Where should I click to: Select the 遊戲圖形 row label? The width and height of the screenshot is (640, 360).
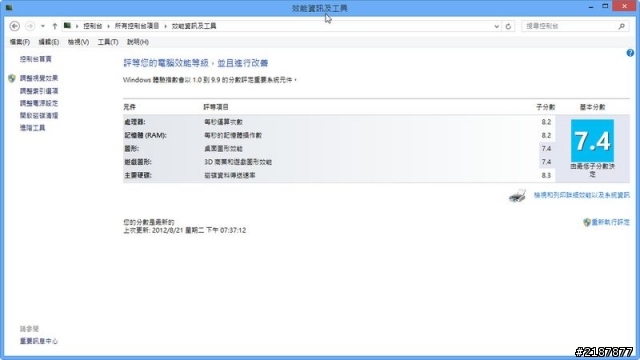click(x=138, y=162)
